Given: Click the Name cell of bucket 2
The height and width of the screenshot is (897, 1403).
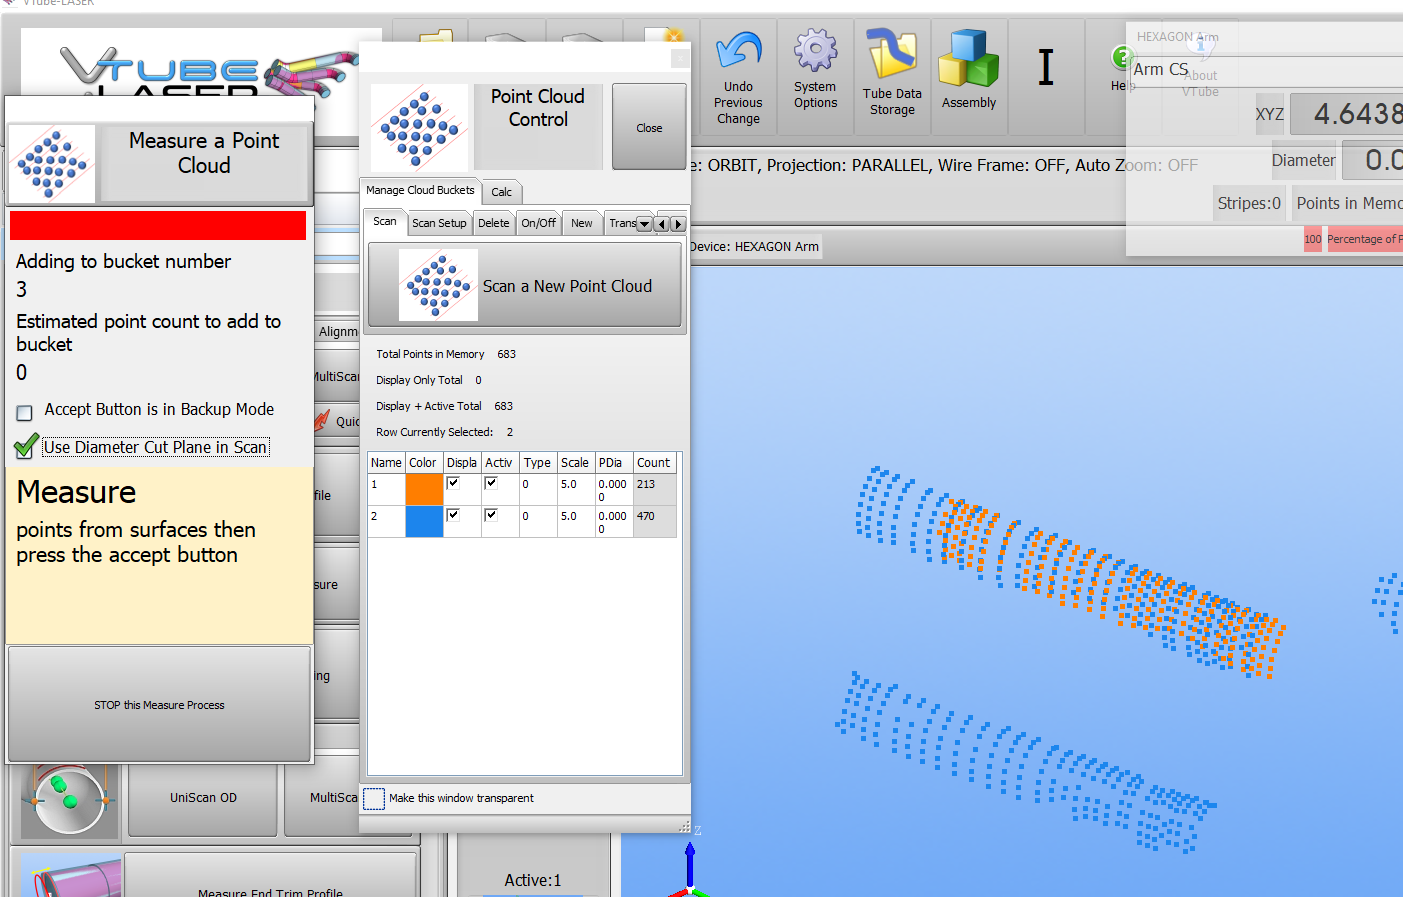Looking at the screenshot, I should coord(386,521).
